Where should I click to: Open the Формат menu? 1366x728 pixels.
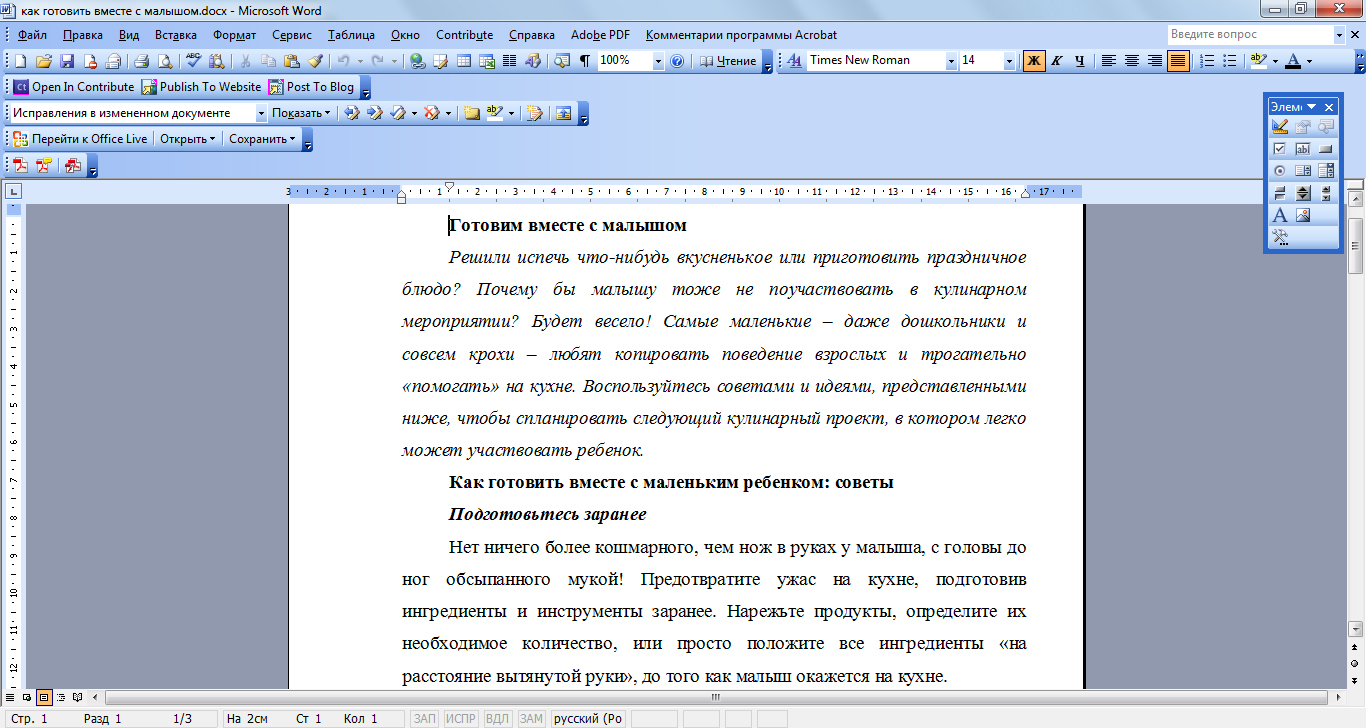coord(234,34)
